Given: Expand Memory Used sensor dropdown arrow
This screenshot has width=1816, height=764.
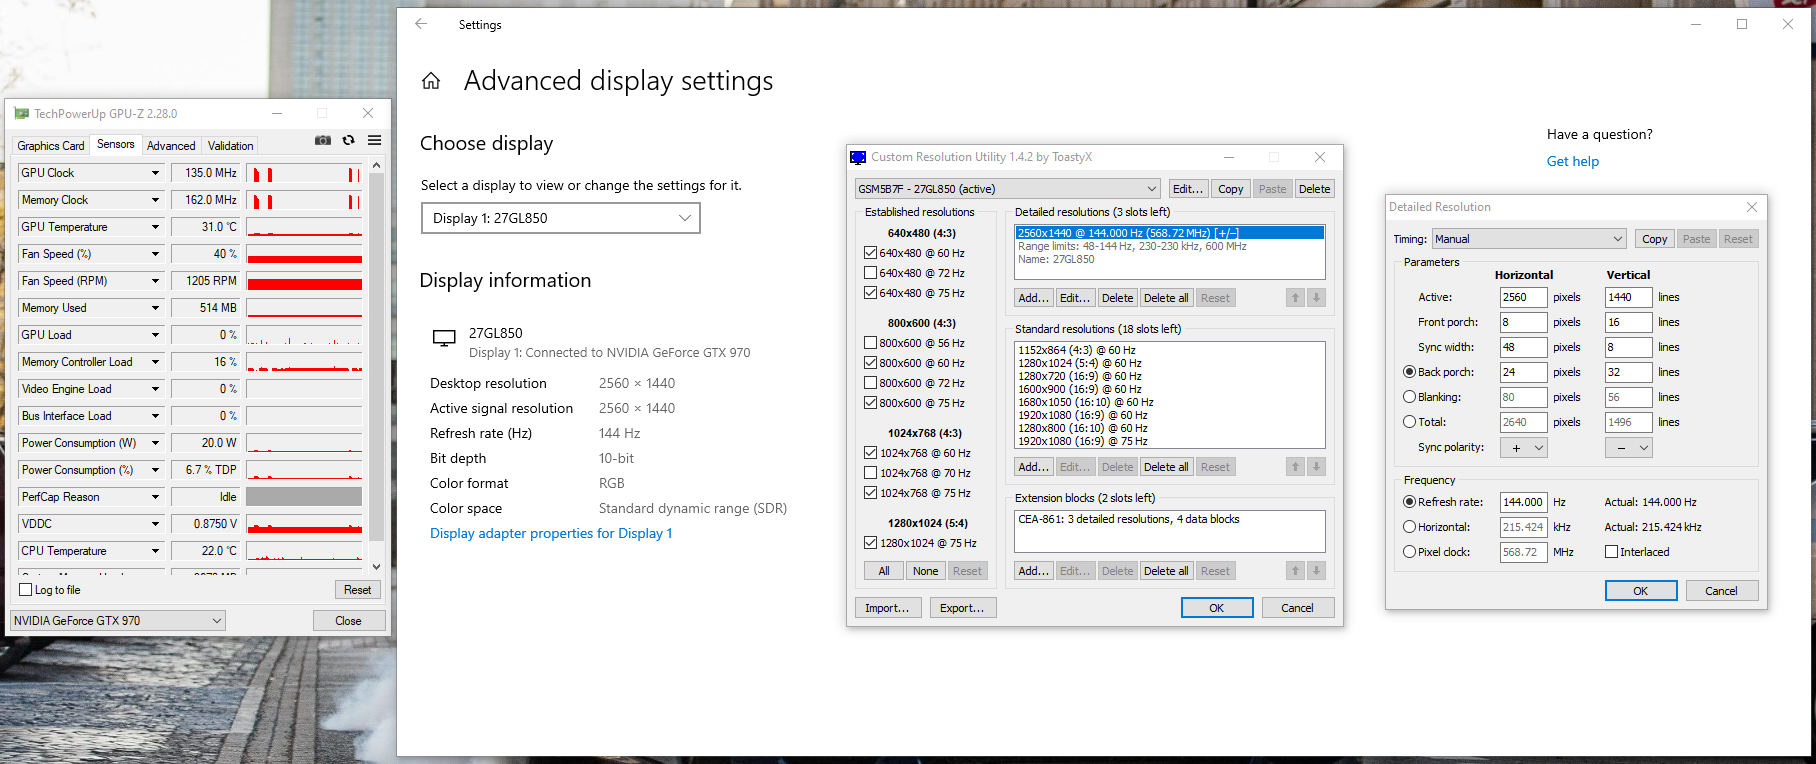Looking at the screenshot, I should (155, 308).
